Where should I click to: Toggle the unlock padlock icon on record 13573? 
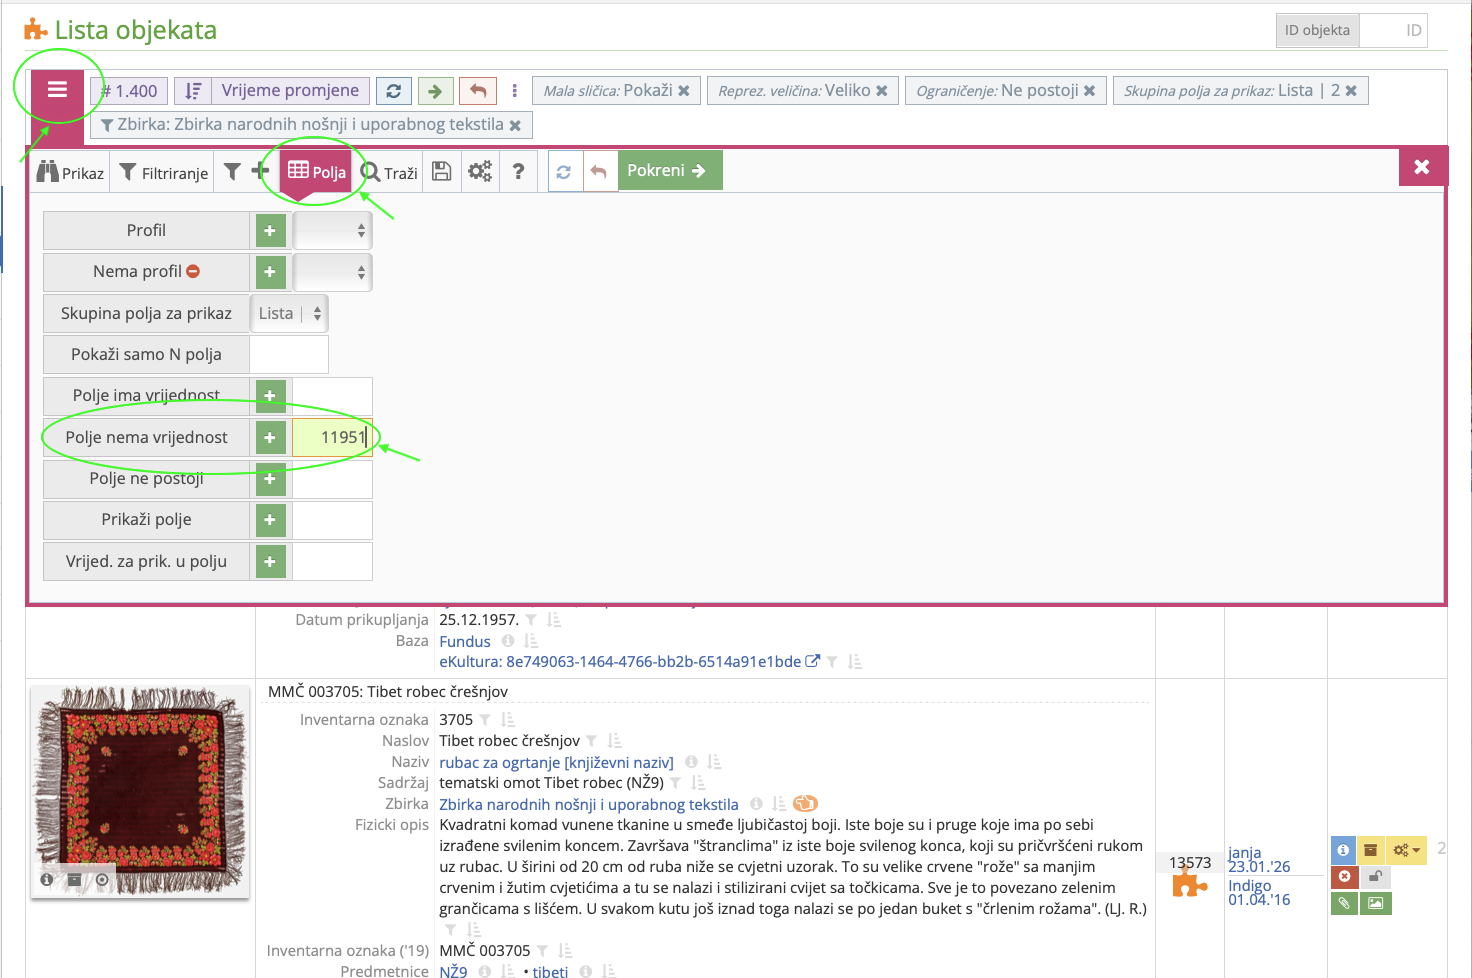tap(1376, 876)
